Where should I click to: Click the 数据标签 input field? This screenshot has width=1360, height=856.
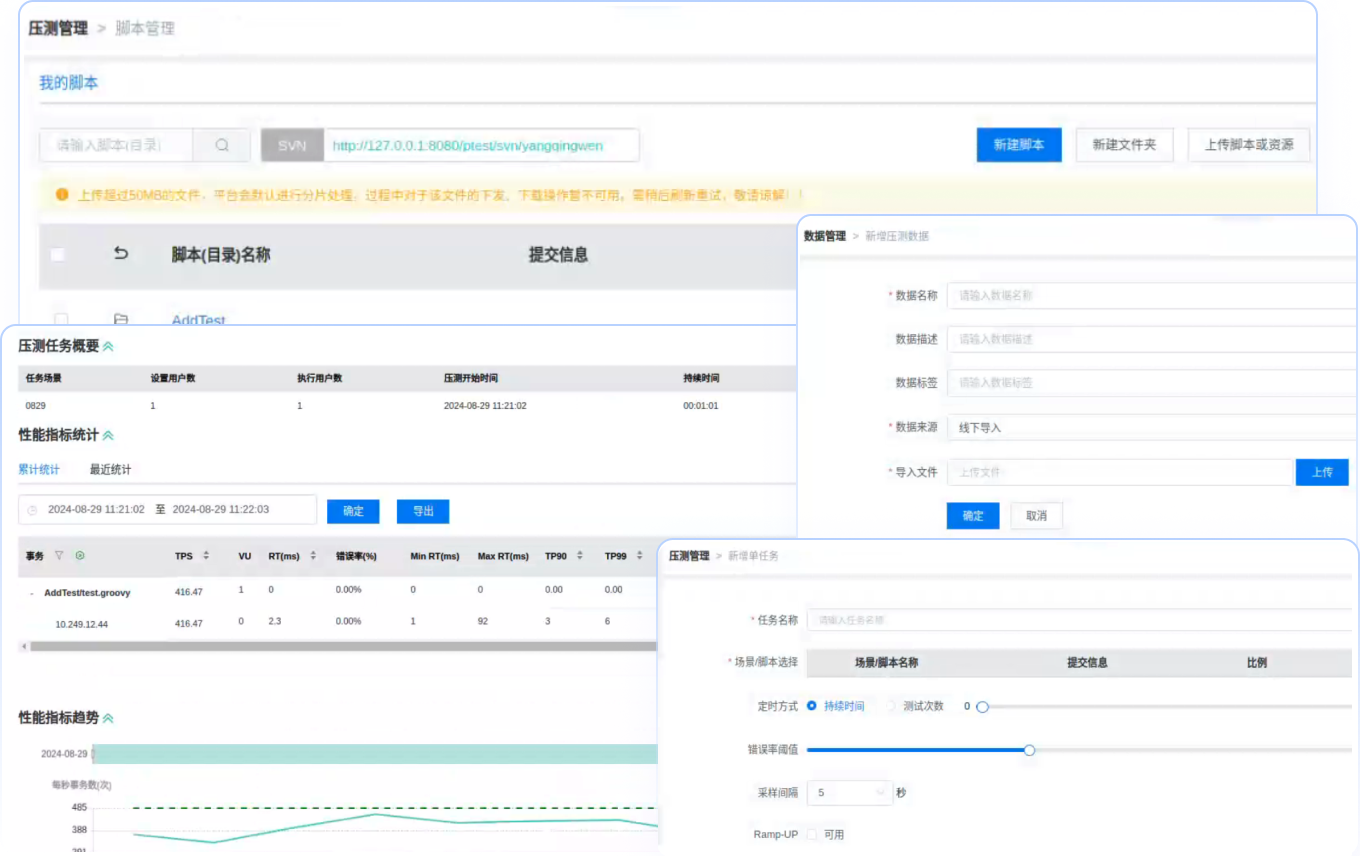pos(1151,382)
